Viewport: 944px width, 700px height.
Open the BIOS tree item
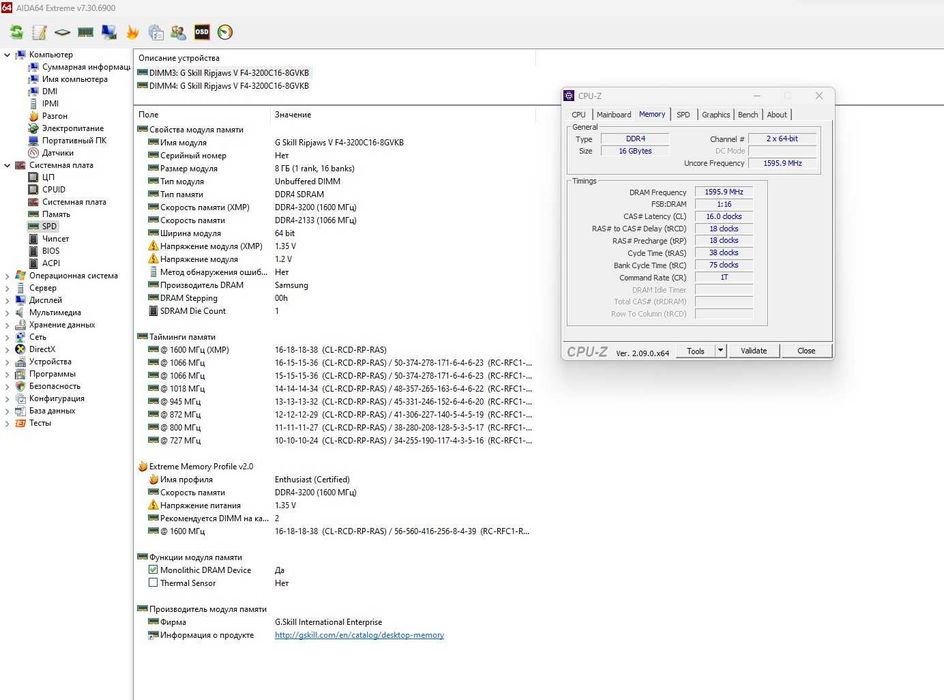pyautogui.click(x=51, y=251)
